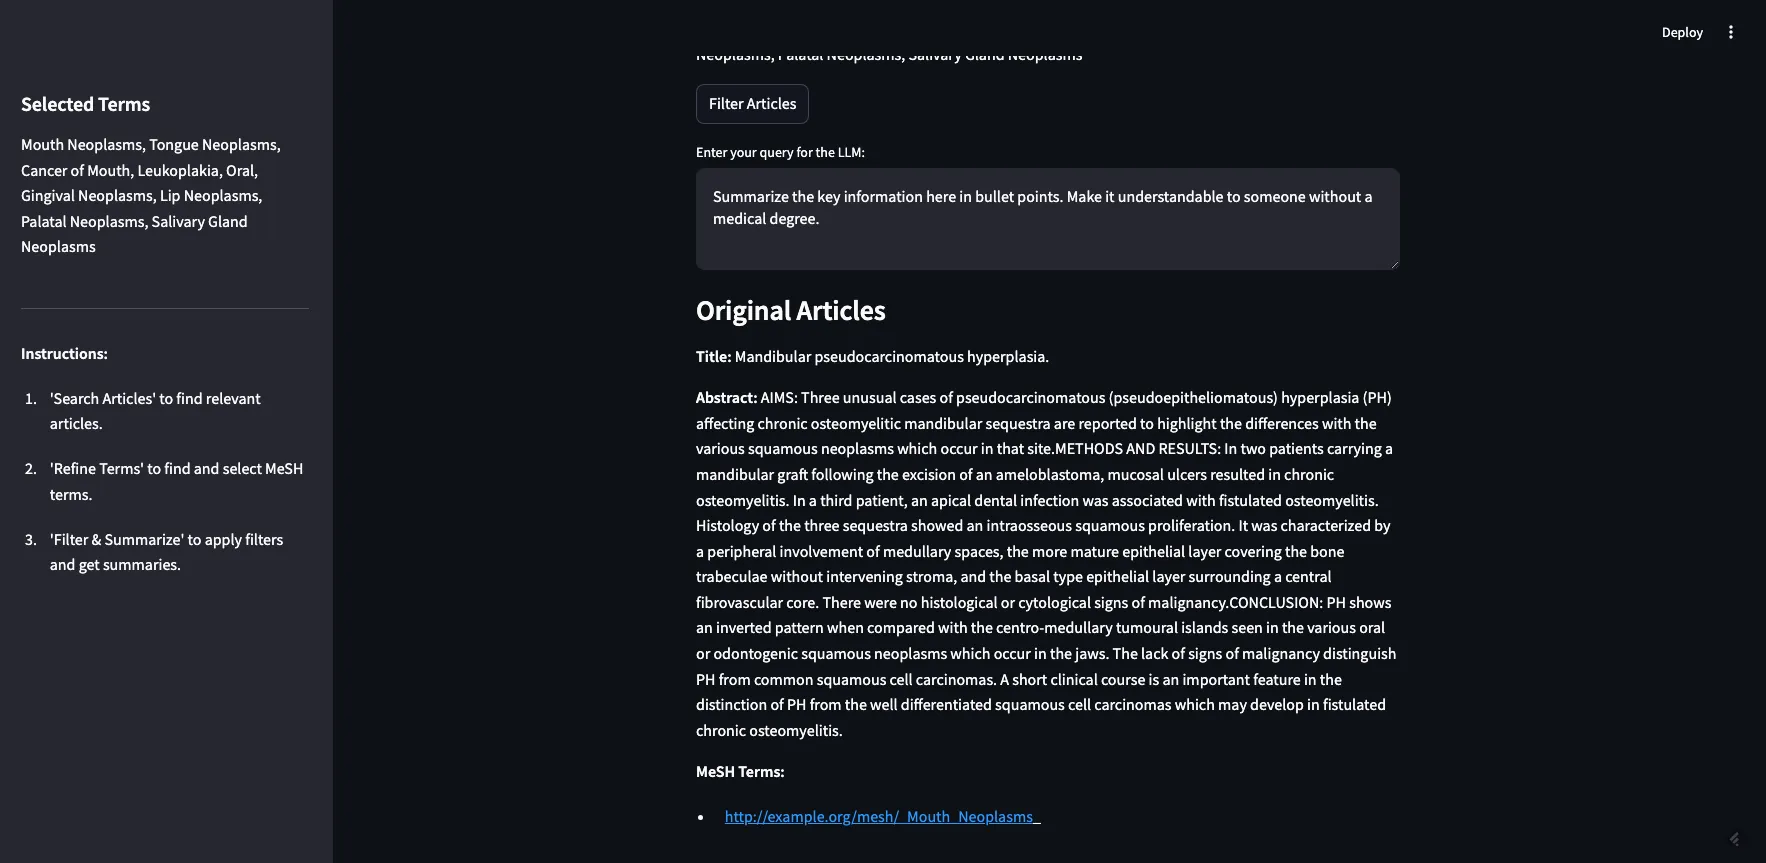Click the Instructions label in the sidebar
Viewport: 1766px width, 863px height.
[x=64, y=354]
